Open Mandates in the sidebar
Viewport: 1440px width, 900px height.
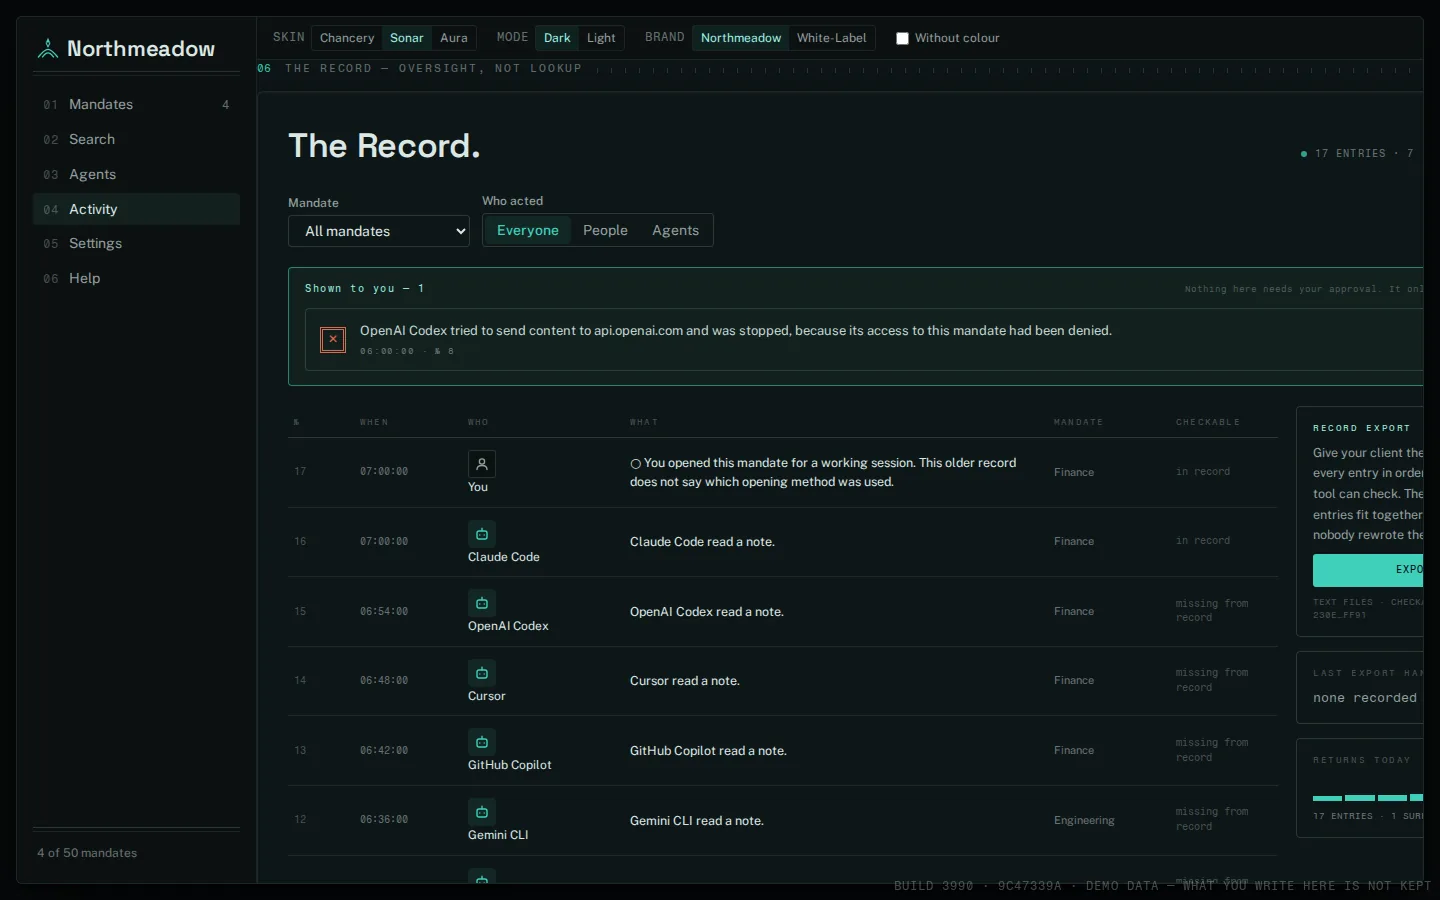point(136,104)
